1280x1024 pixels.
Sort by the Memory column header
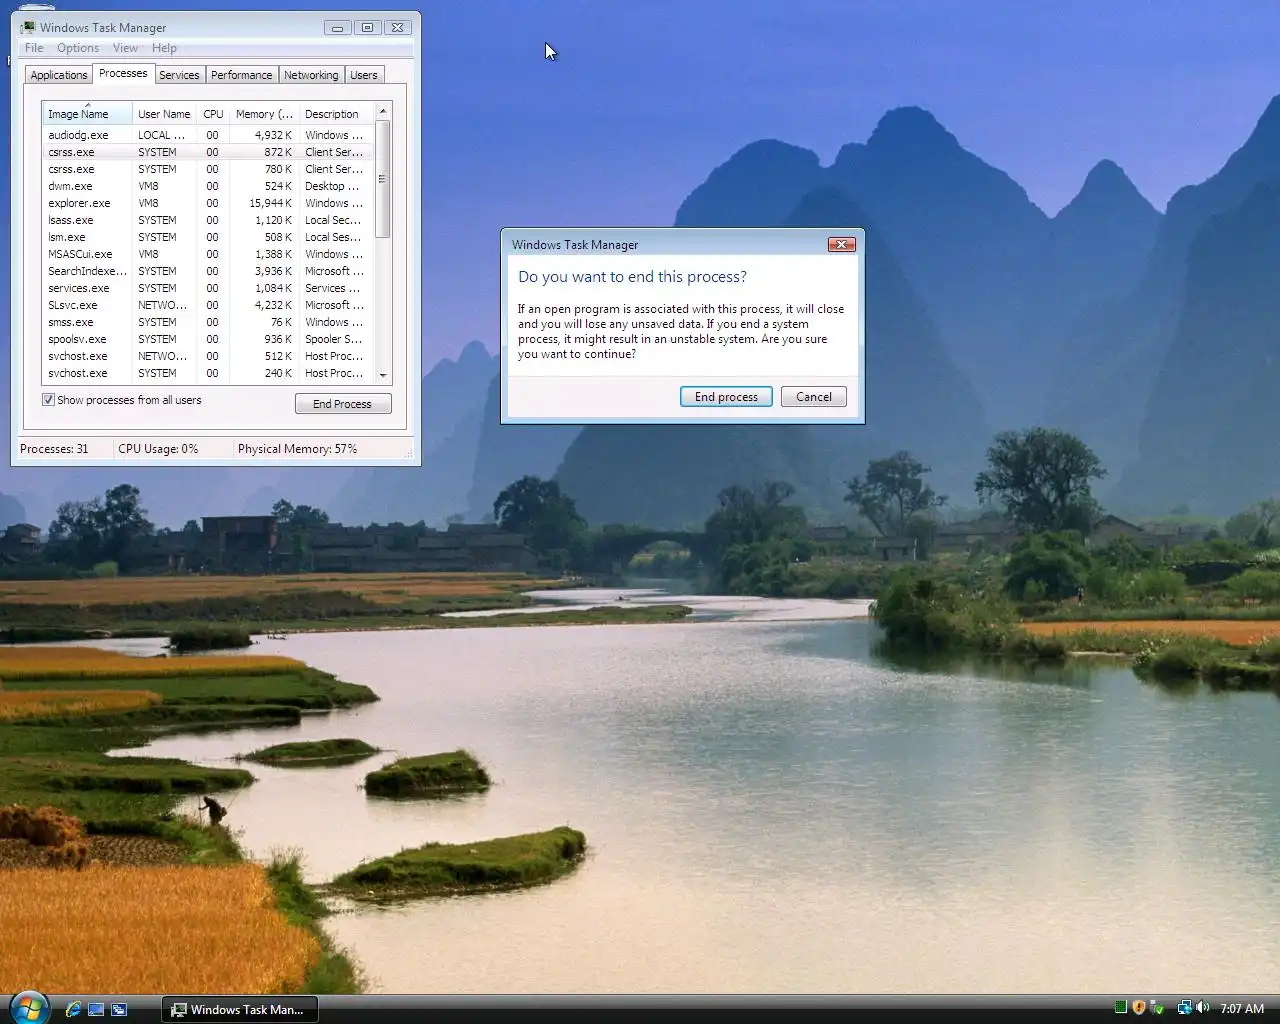(264, 114)
